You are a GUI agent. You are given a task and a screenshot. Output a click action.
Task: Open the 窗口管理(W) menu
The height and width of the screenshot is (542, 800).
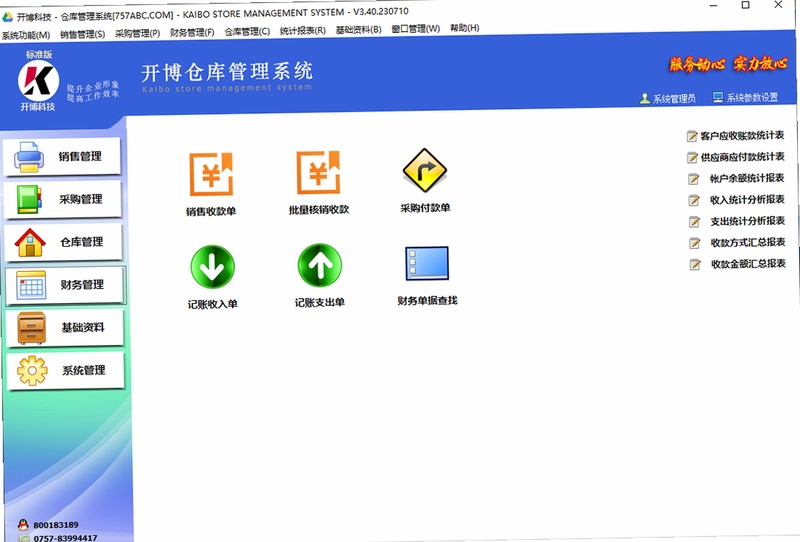(415, 29)
